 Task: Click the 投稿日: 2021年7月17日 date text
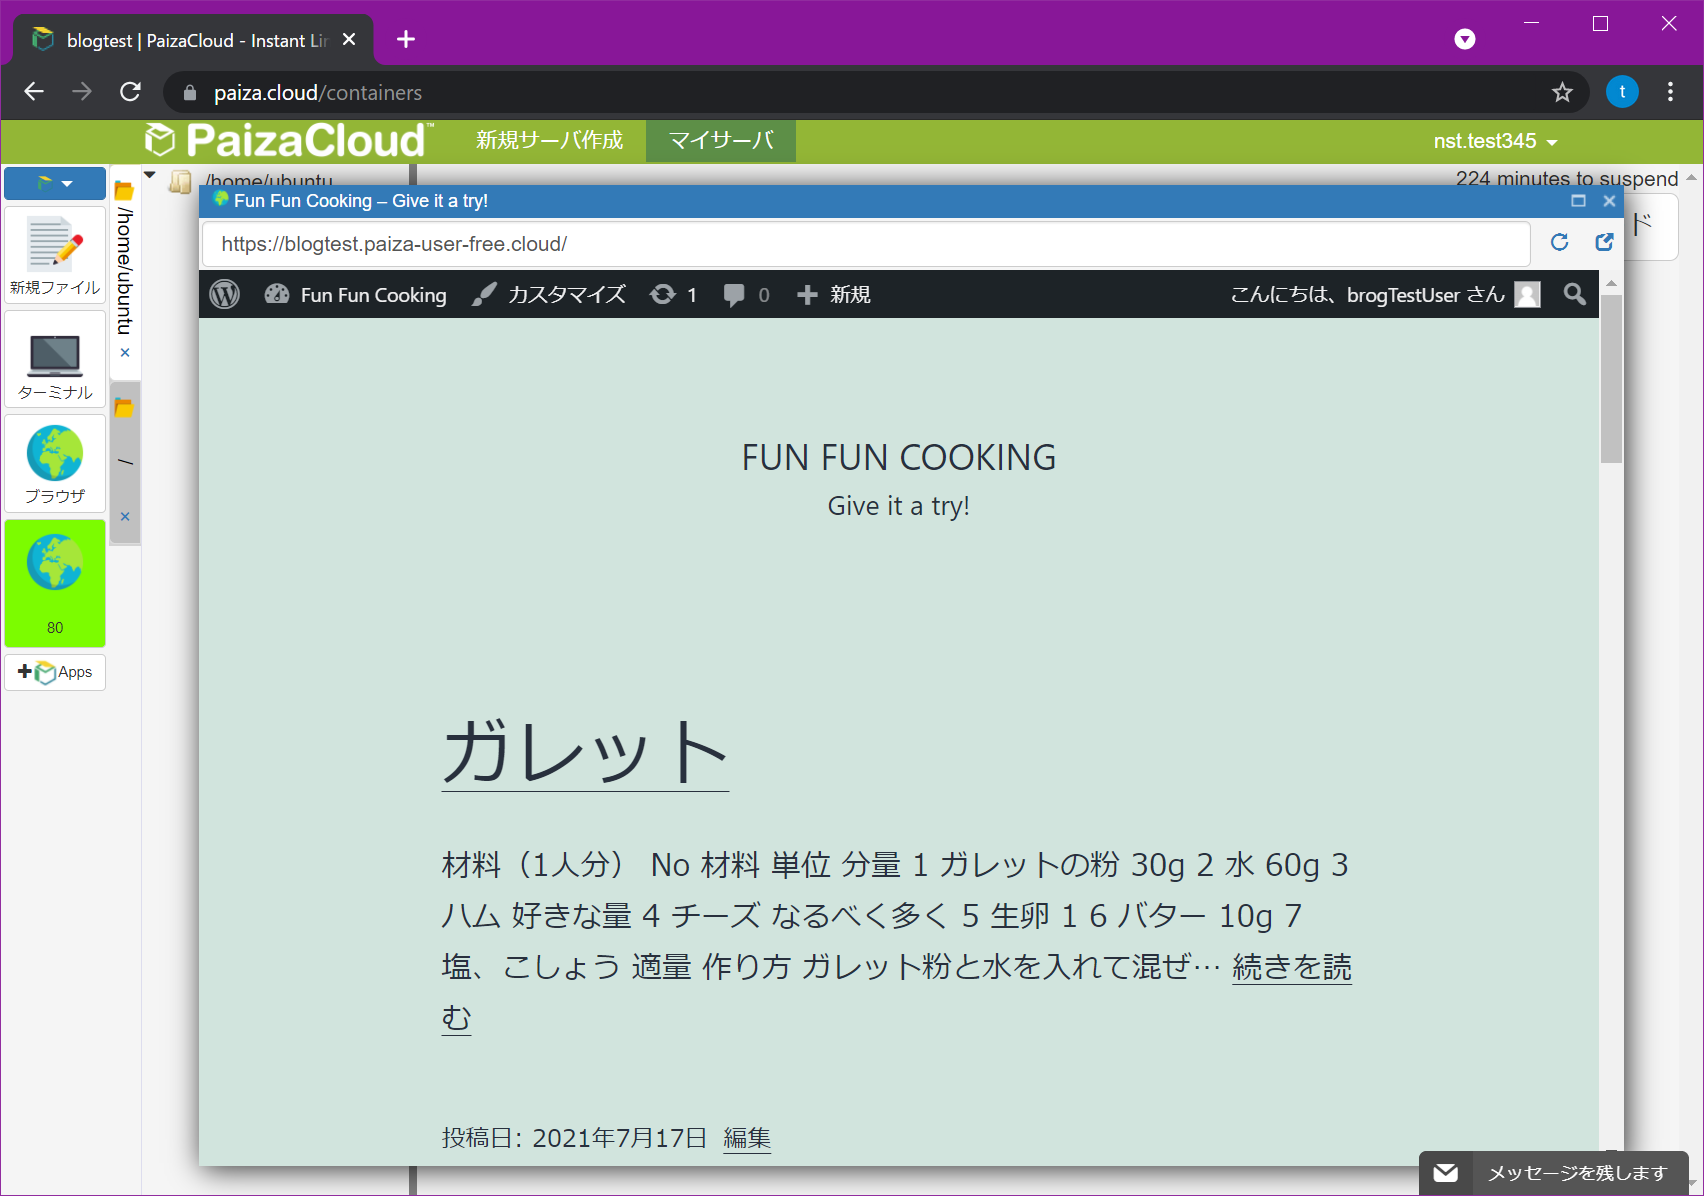point(575,1138)
